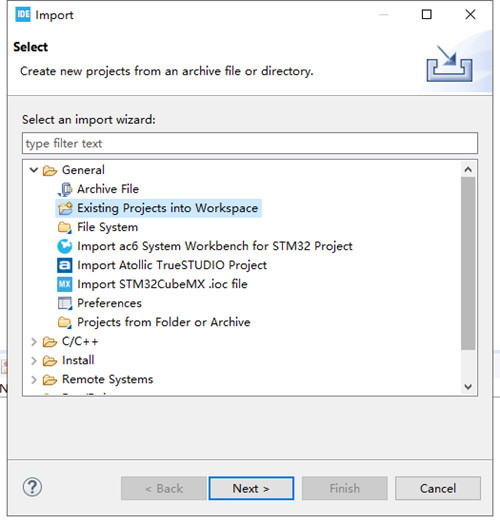Click the Atollic TrueSTUDIO project icon
The width and height of the screenshot is (500, 523).
[64, 266]
